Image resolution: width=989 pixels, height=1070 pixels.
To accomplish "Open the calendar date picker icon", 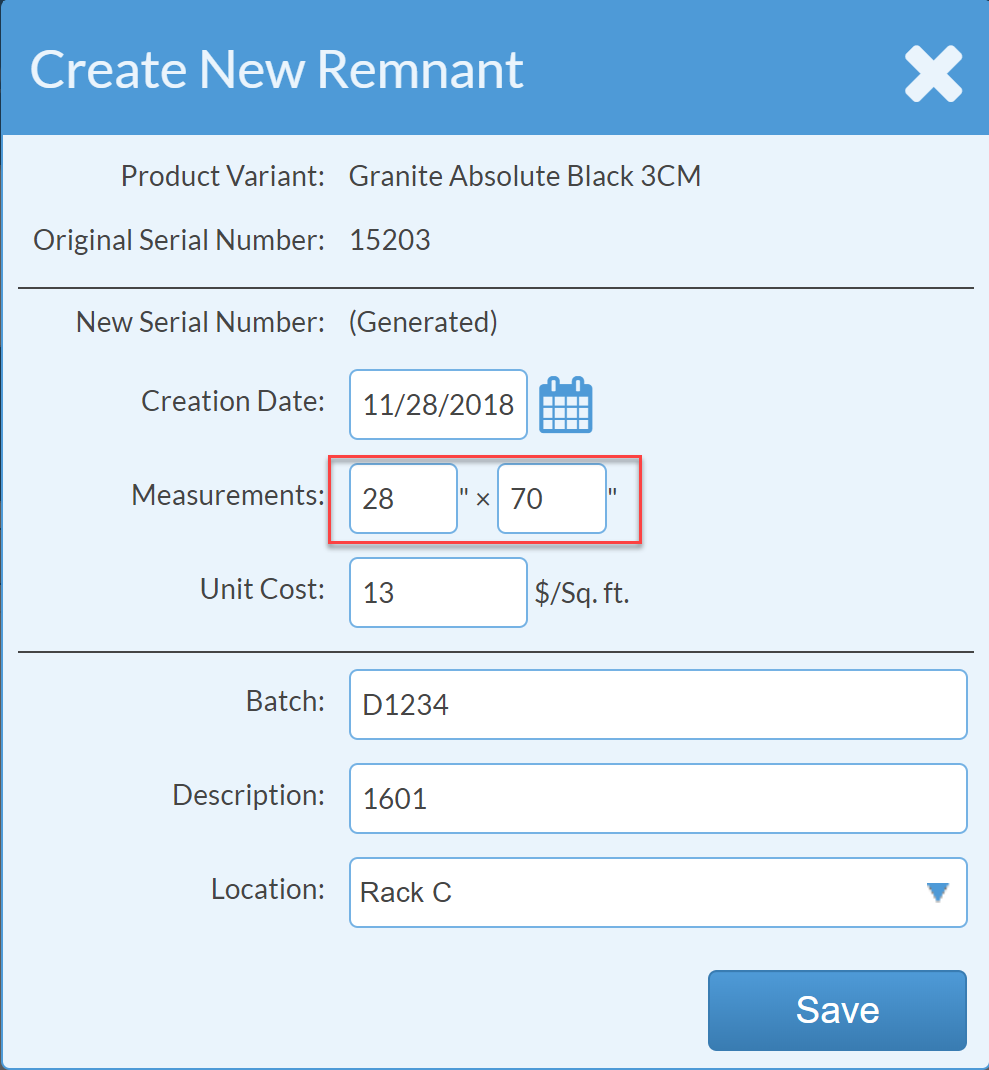I will click(x=566, y=405).
